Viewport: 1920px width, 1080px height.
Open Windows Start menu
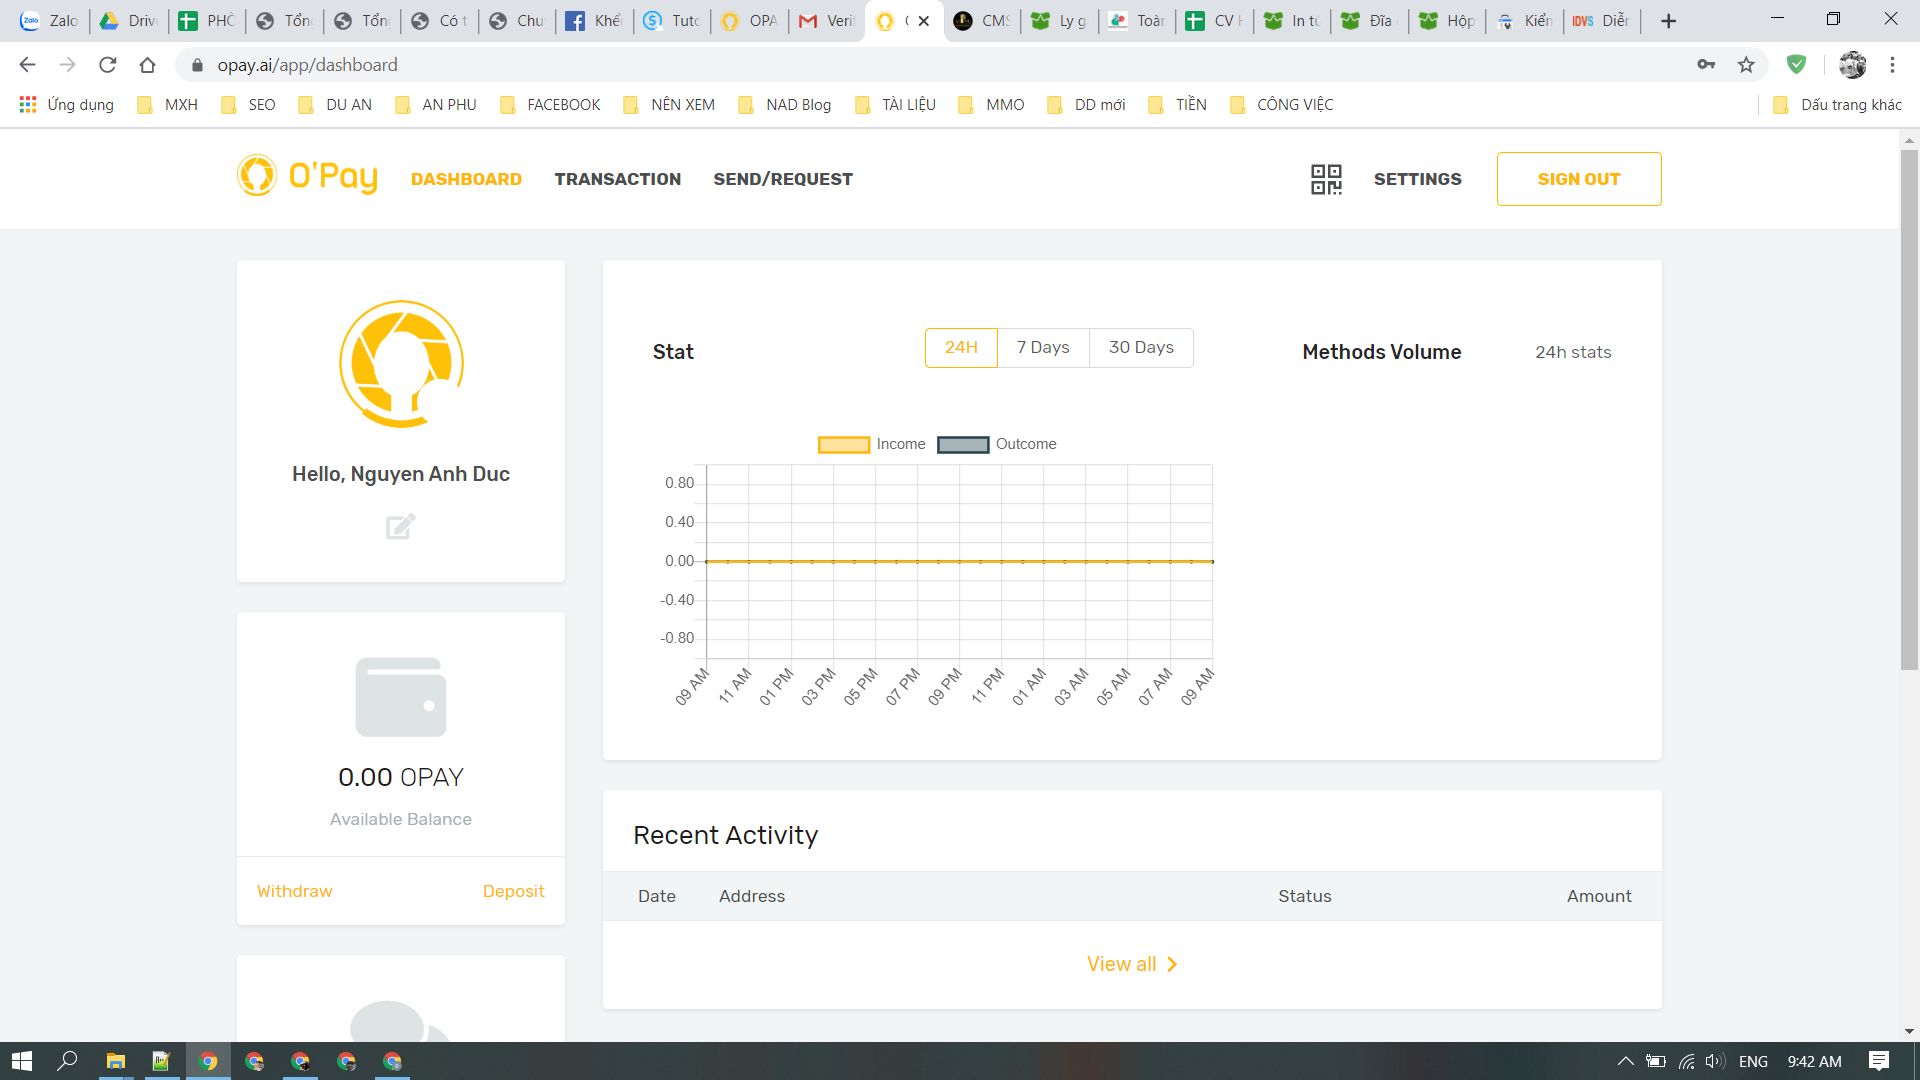coord(22,1061)
